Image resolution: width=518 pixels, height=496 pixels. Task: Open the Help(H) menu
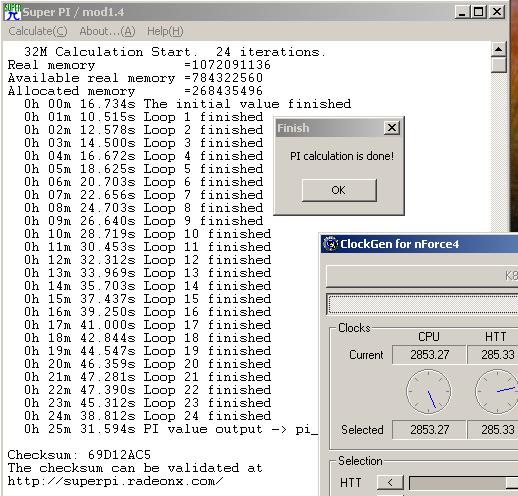pos(165,31)
